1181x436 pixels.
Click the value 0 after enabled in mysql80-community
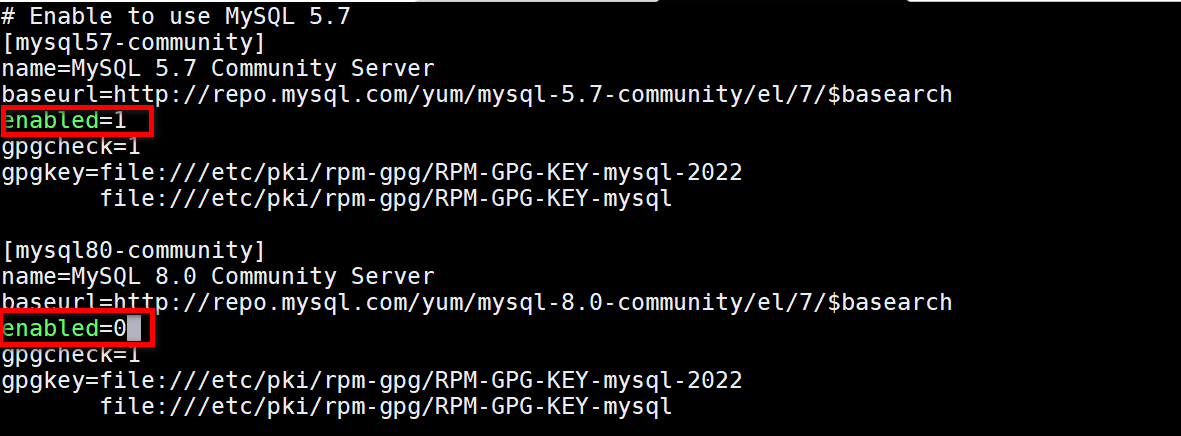click(119, 328)
